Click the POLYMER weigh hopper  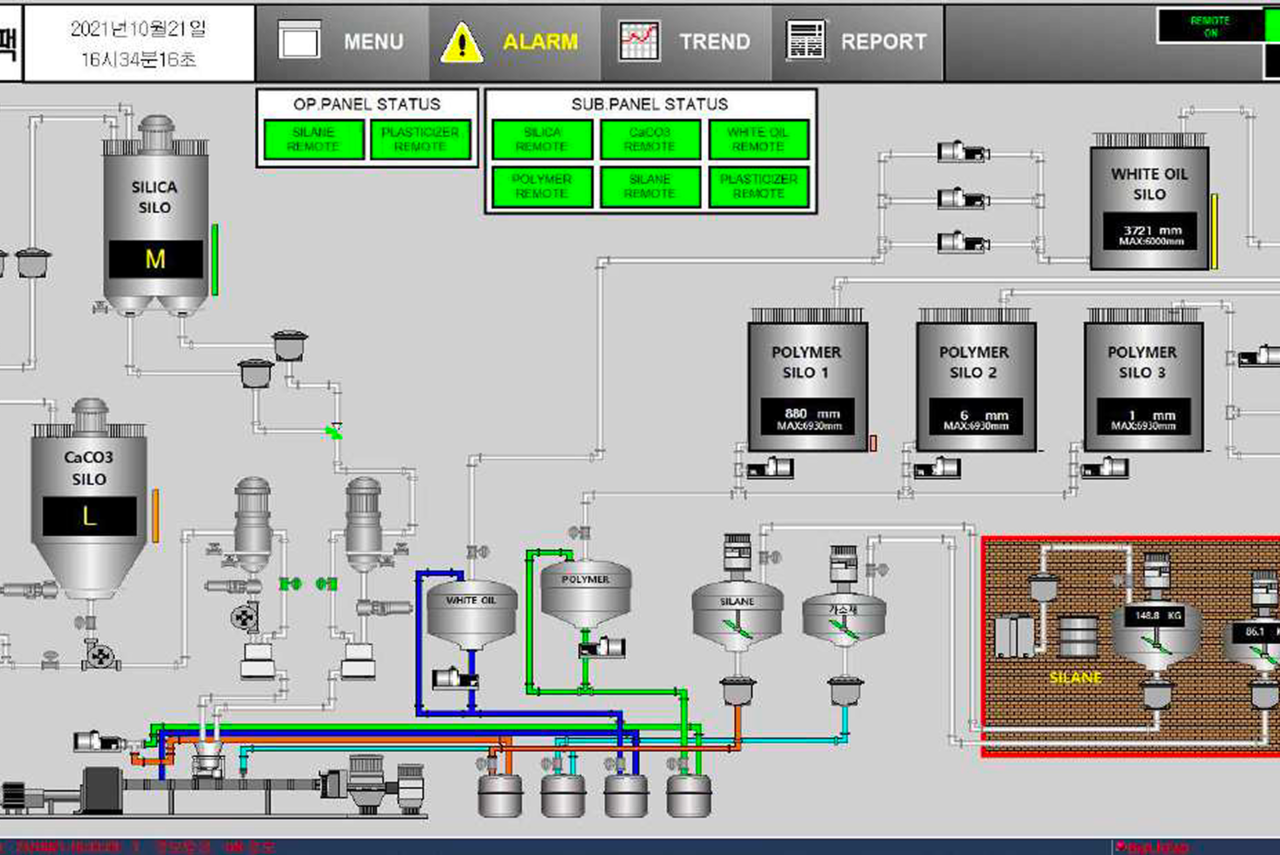586,594
